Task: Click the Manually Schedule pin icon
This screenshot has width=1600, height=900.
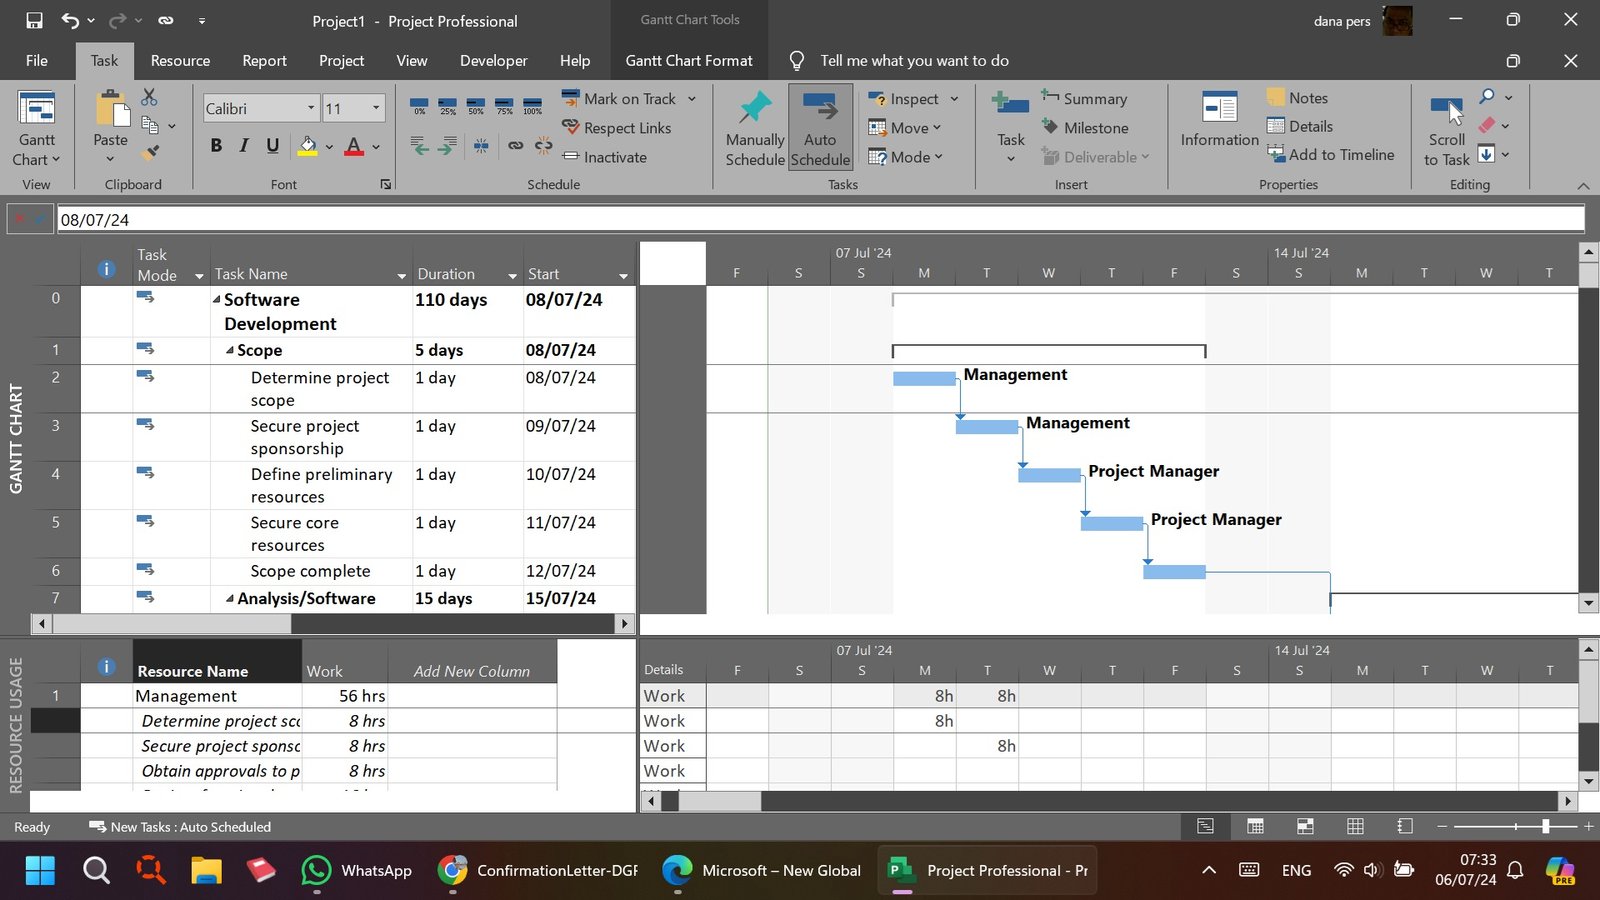Action: (754, 108)
